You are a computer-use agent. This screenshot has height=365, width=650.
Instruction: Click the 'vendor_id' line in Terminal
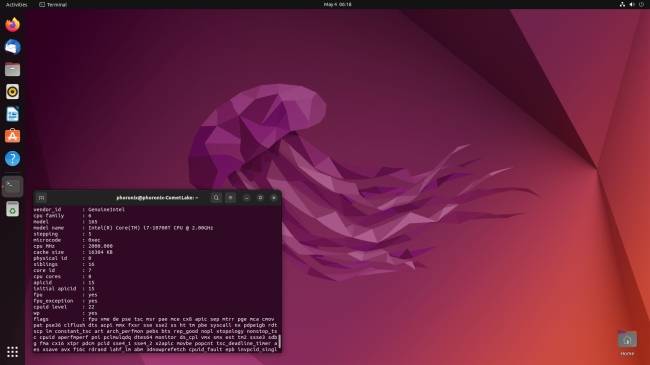click(79, 209)
